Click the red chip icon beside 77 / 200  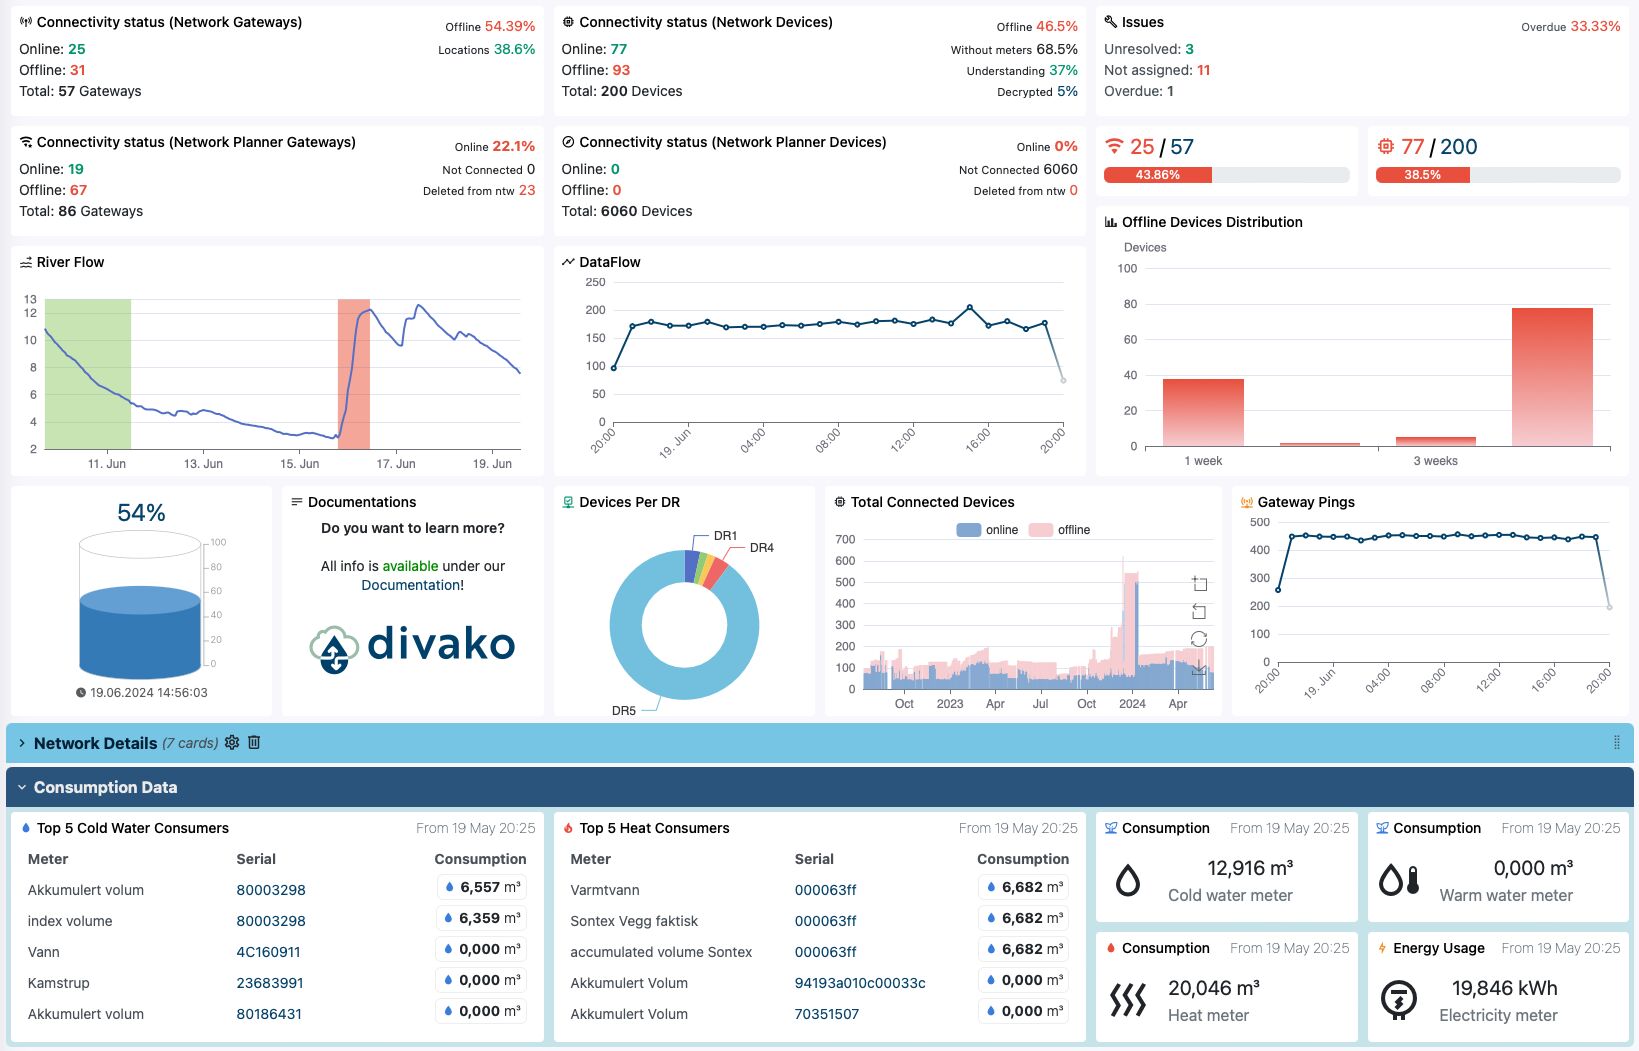pos(1385,146)
